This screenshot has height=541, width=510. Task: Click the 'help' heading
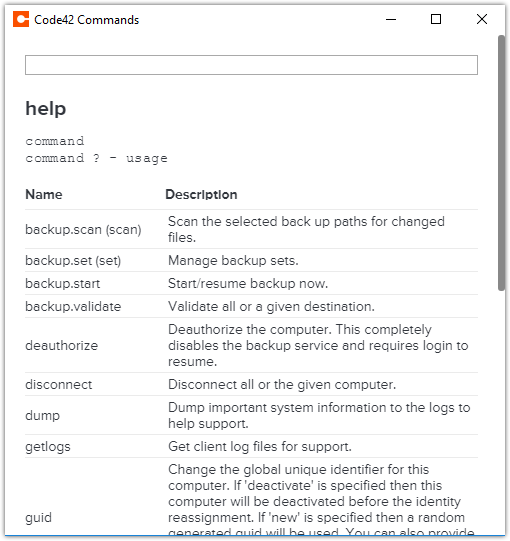[46, 109]
